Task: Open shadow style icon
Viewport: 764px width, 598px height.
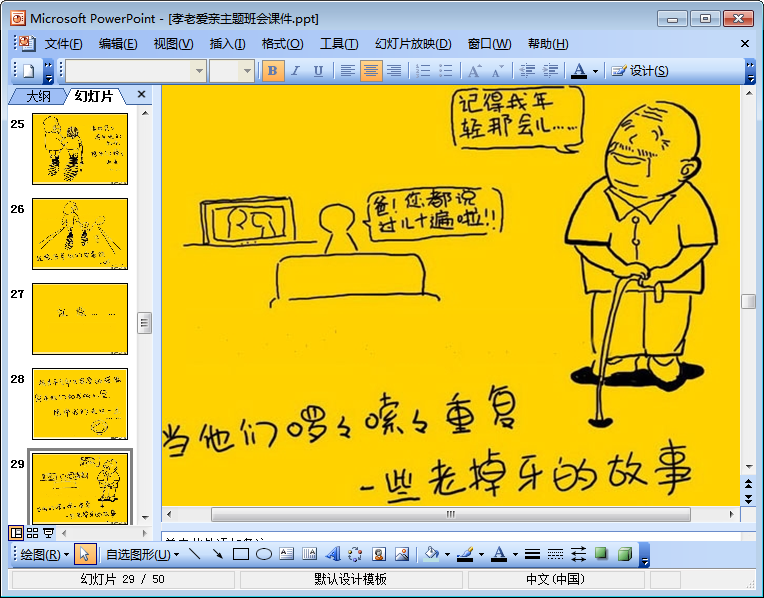Action: pos(601,555)
